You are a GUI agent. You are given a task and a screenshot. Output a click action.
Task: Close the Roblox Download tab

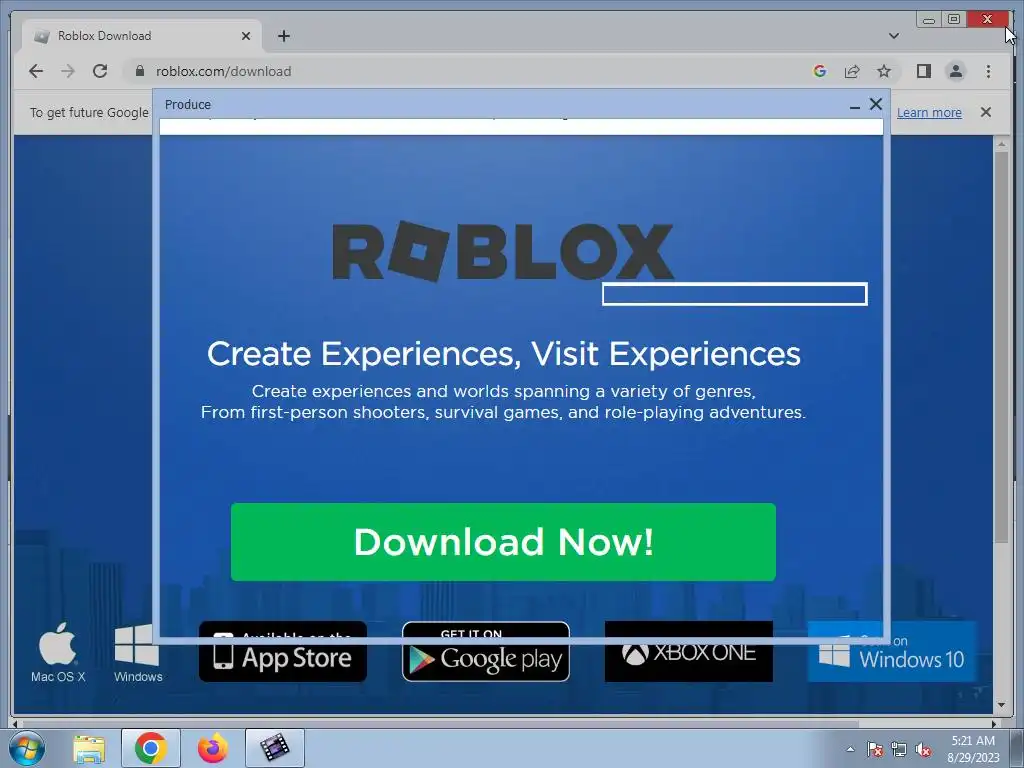tap(246, 36)
